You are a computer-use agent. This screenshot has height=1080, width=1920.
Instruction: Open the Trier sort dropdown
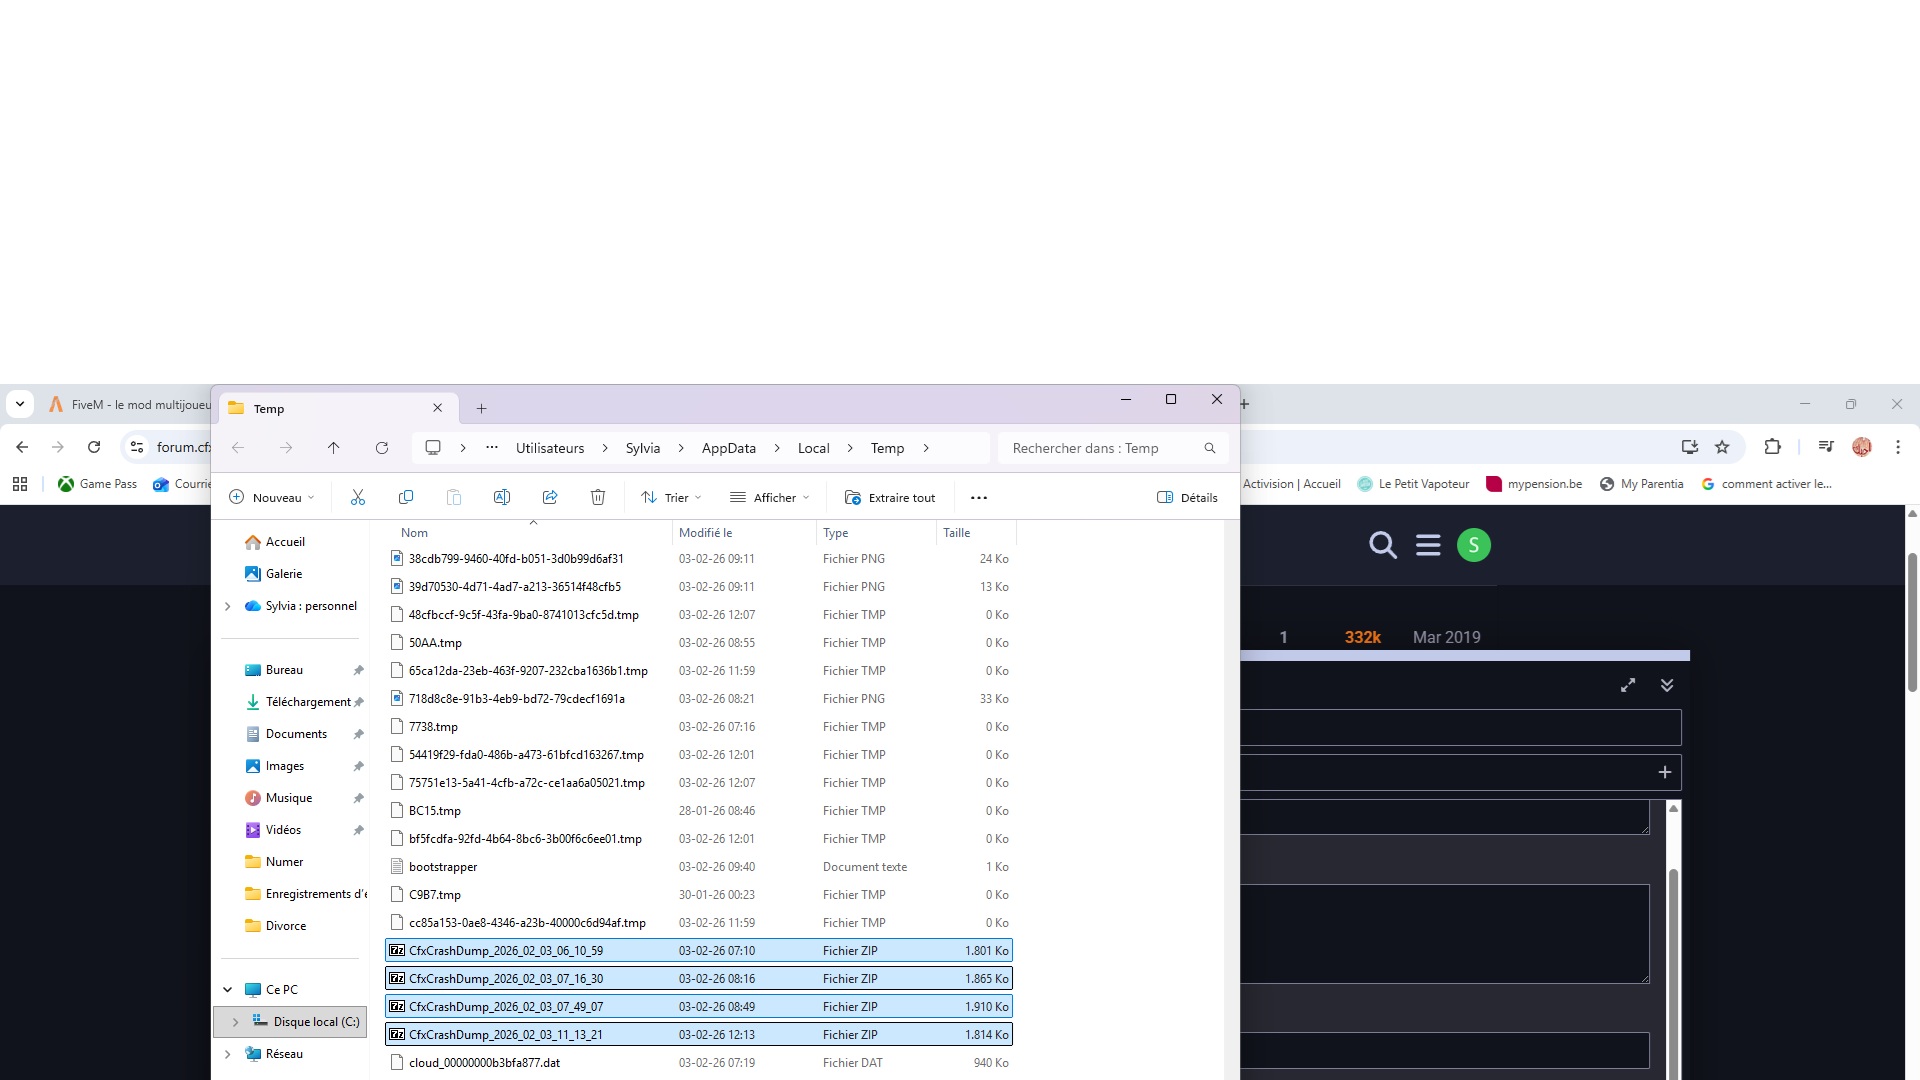click(x=671, y=497)
